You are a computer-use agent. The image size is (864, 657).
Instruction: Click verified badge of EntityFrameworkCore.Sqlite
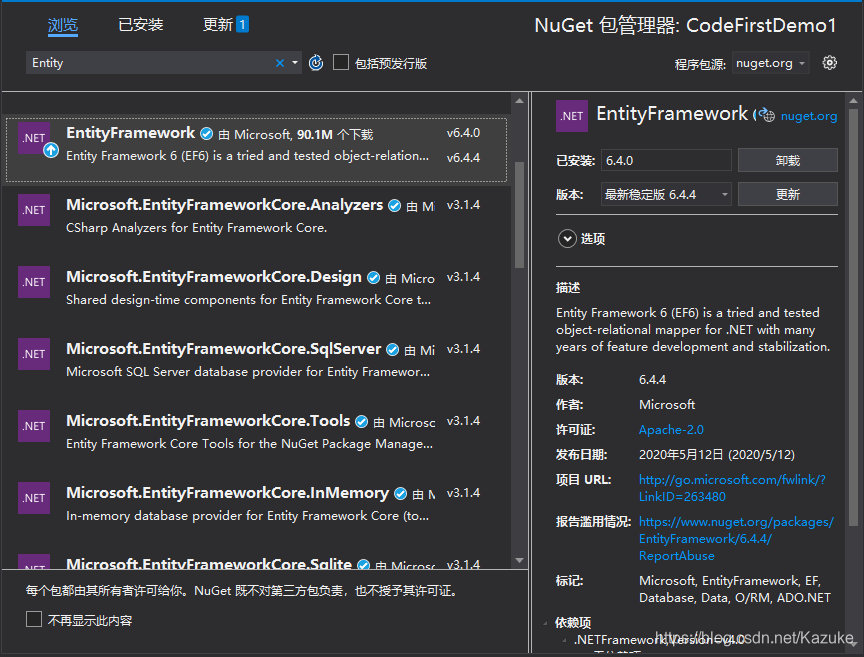tap(363, 564)
